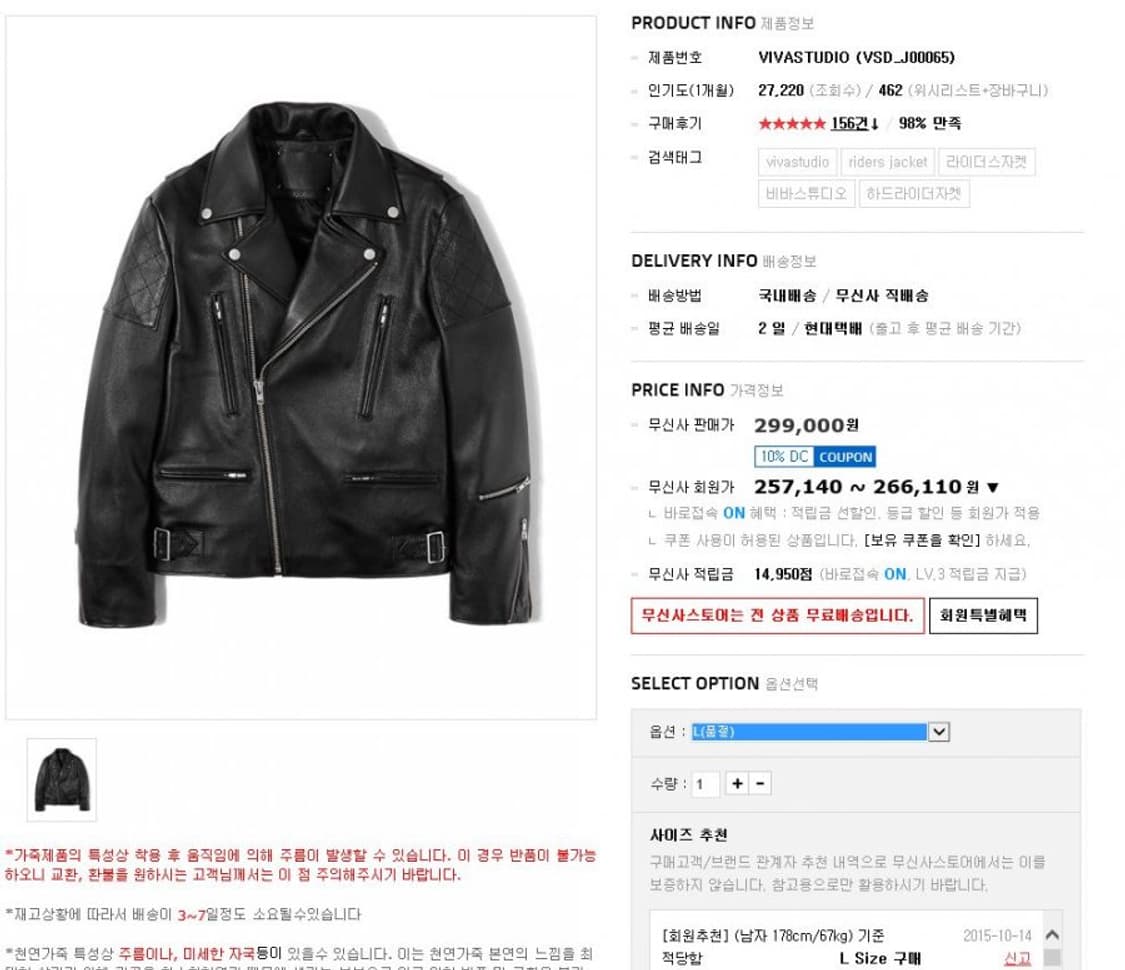Open the 회원특별혜택 button

(x=983, y=616)
